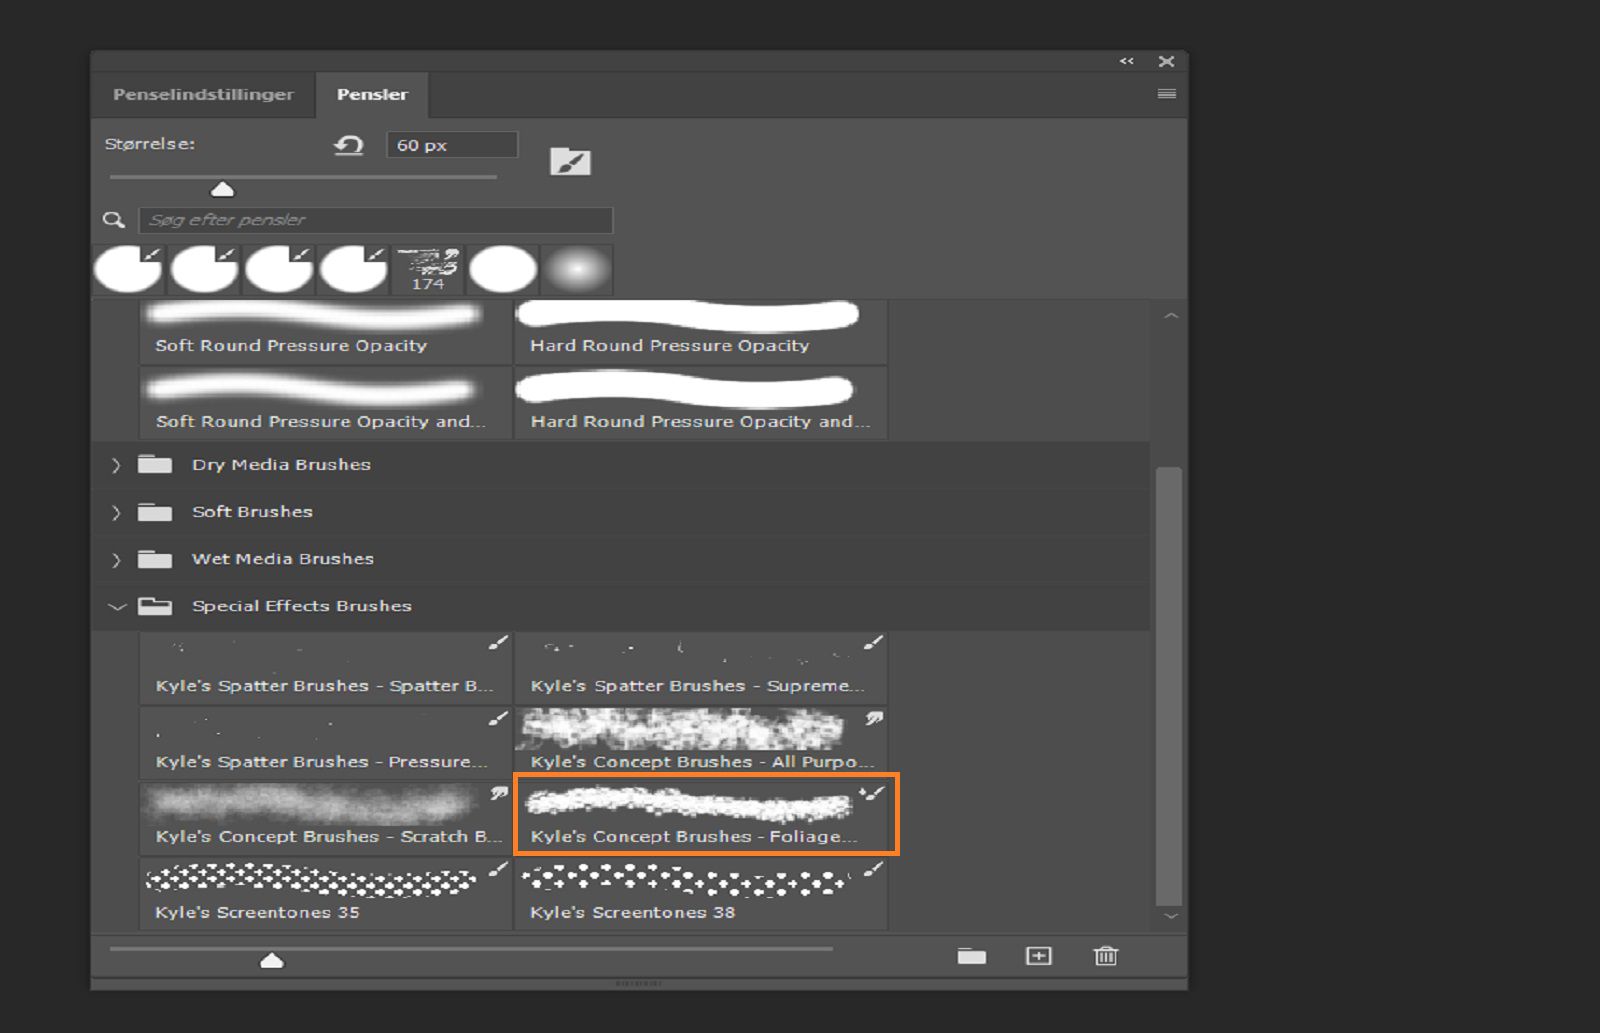1600x1033 pixels.
Task: Select Kyle's Spatter Brushes - Supreme... brush
Action: [700, 668]
